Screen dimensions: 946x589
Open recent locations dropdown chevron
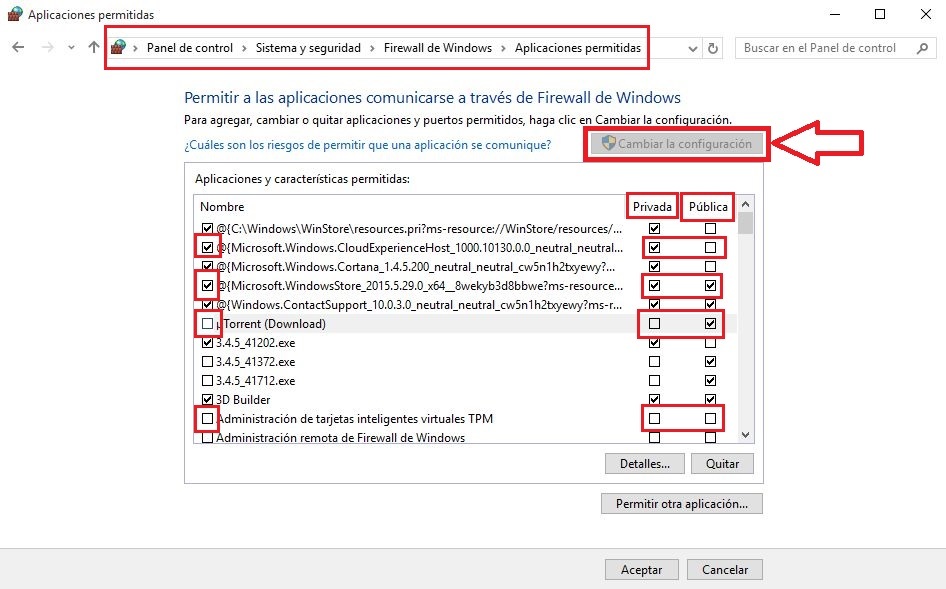(x=71, y=48)
